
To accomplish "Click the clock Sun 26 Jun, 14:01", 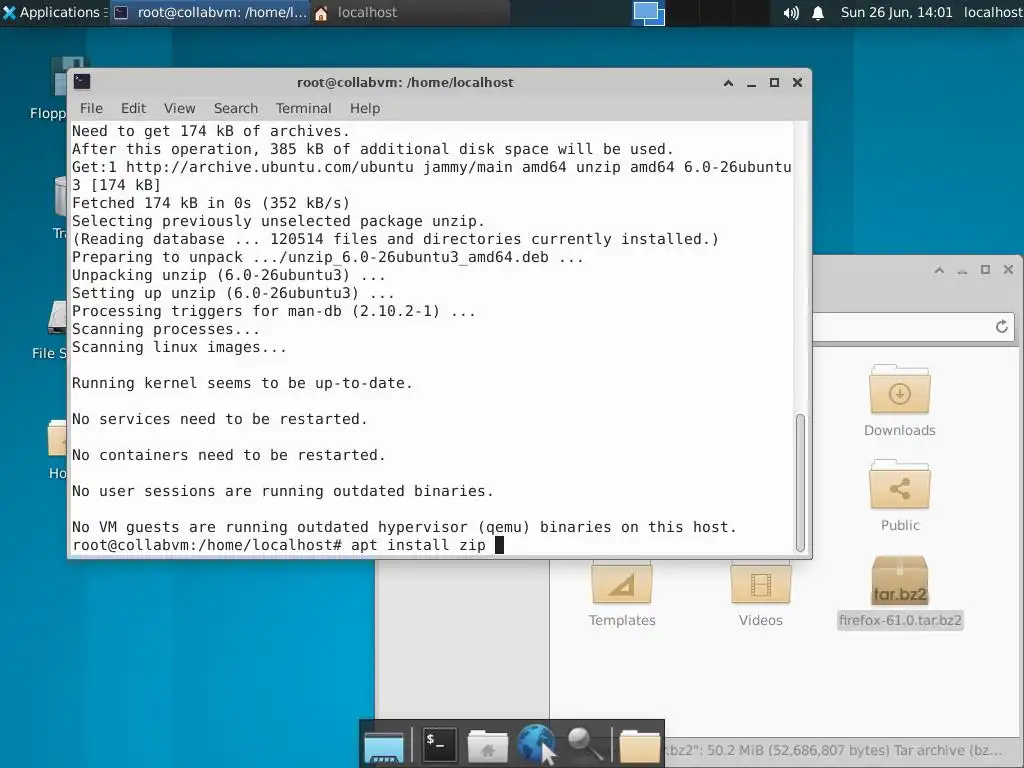I will [x=897, y=12].
